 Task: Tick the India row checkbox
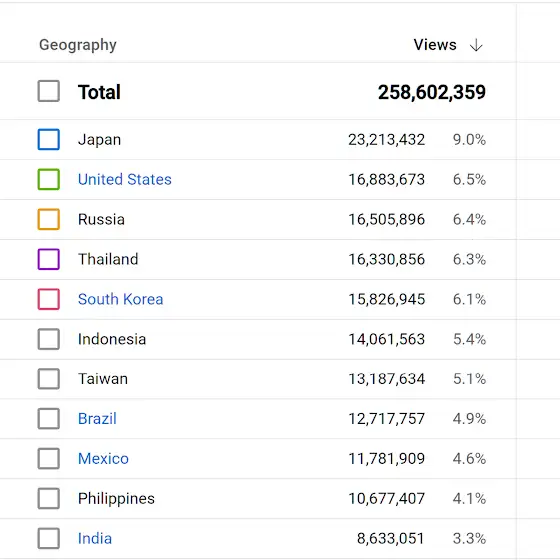[49, 538]
